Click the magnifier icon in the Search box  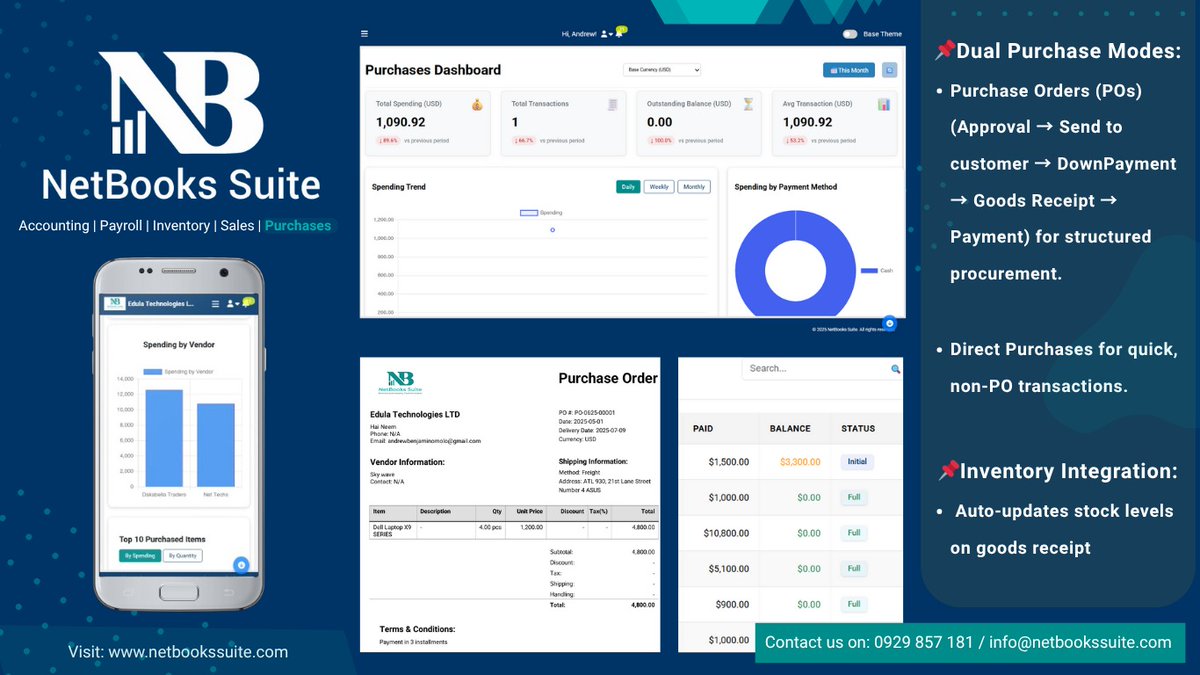(x=895, y=369)
